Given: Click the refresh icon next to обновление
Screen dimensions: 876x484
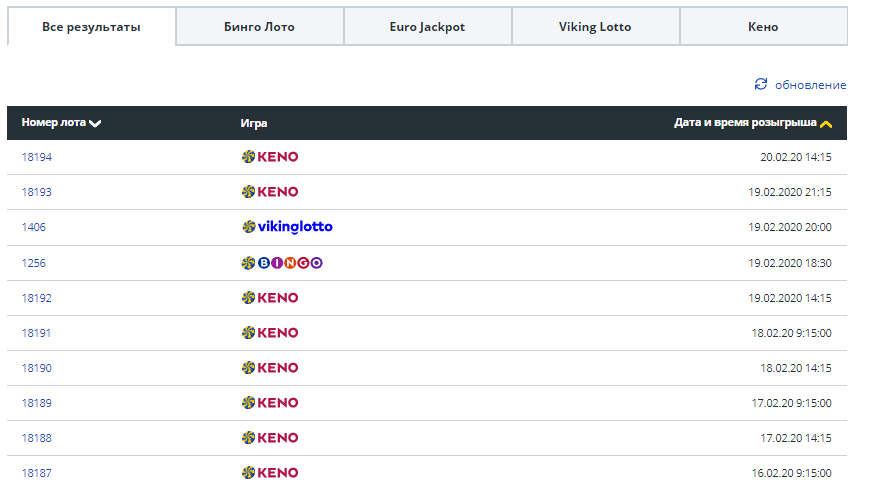Looking at the screenshot, I should click(x=761, y=84).
